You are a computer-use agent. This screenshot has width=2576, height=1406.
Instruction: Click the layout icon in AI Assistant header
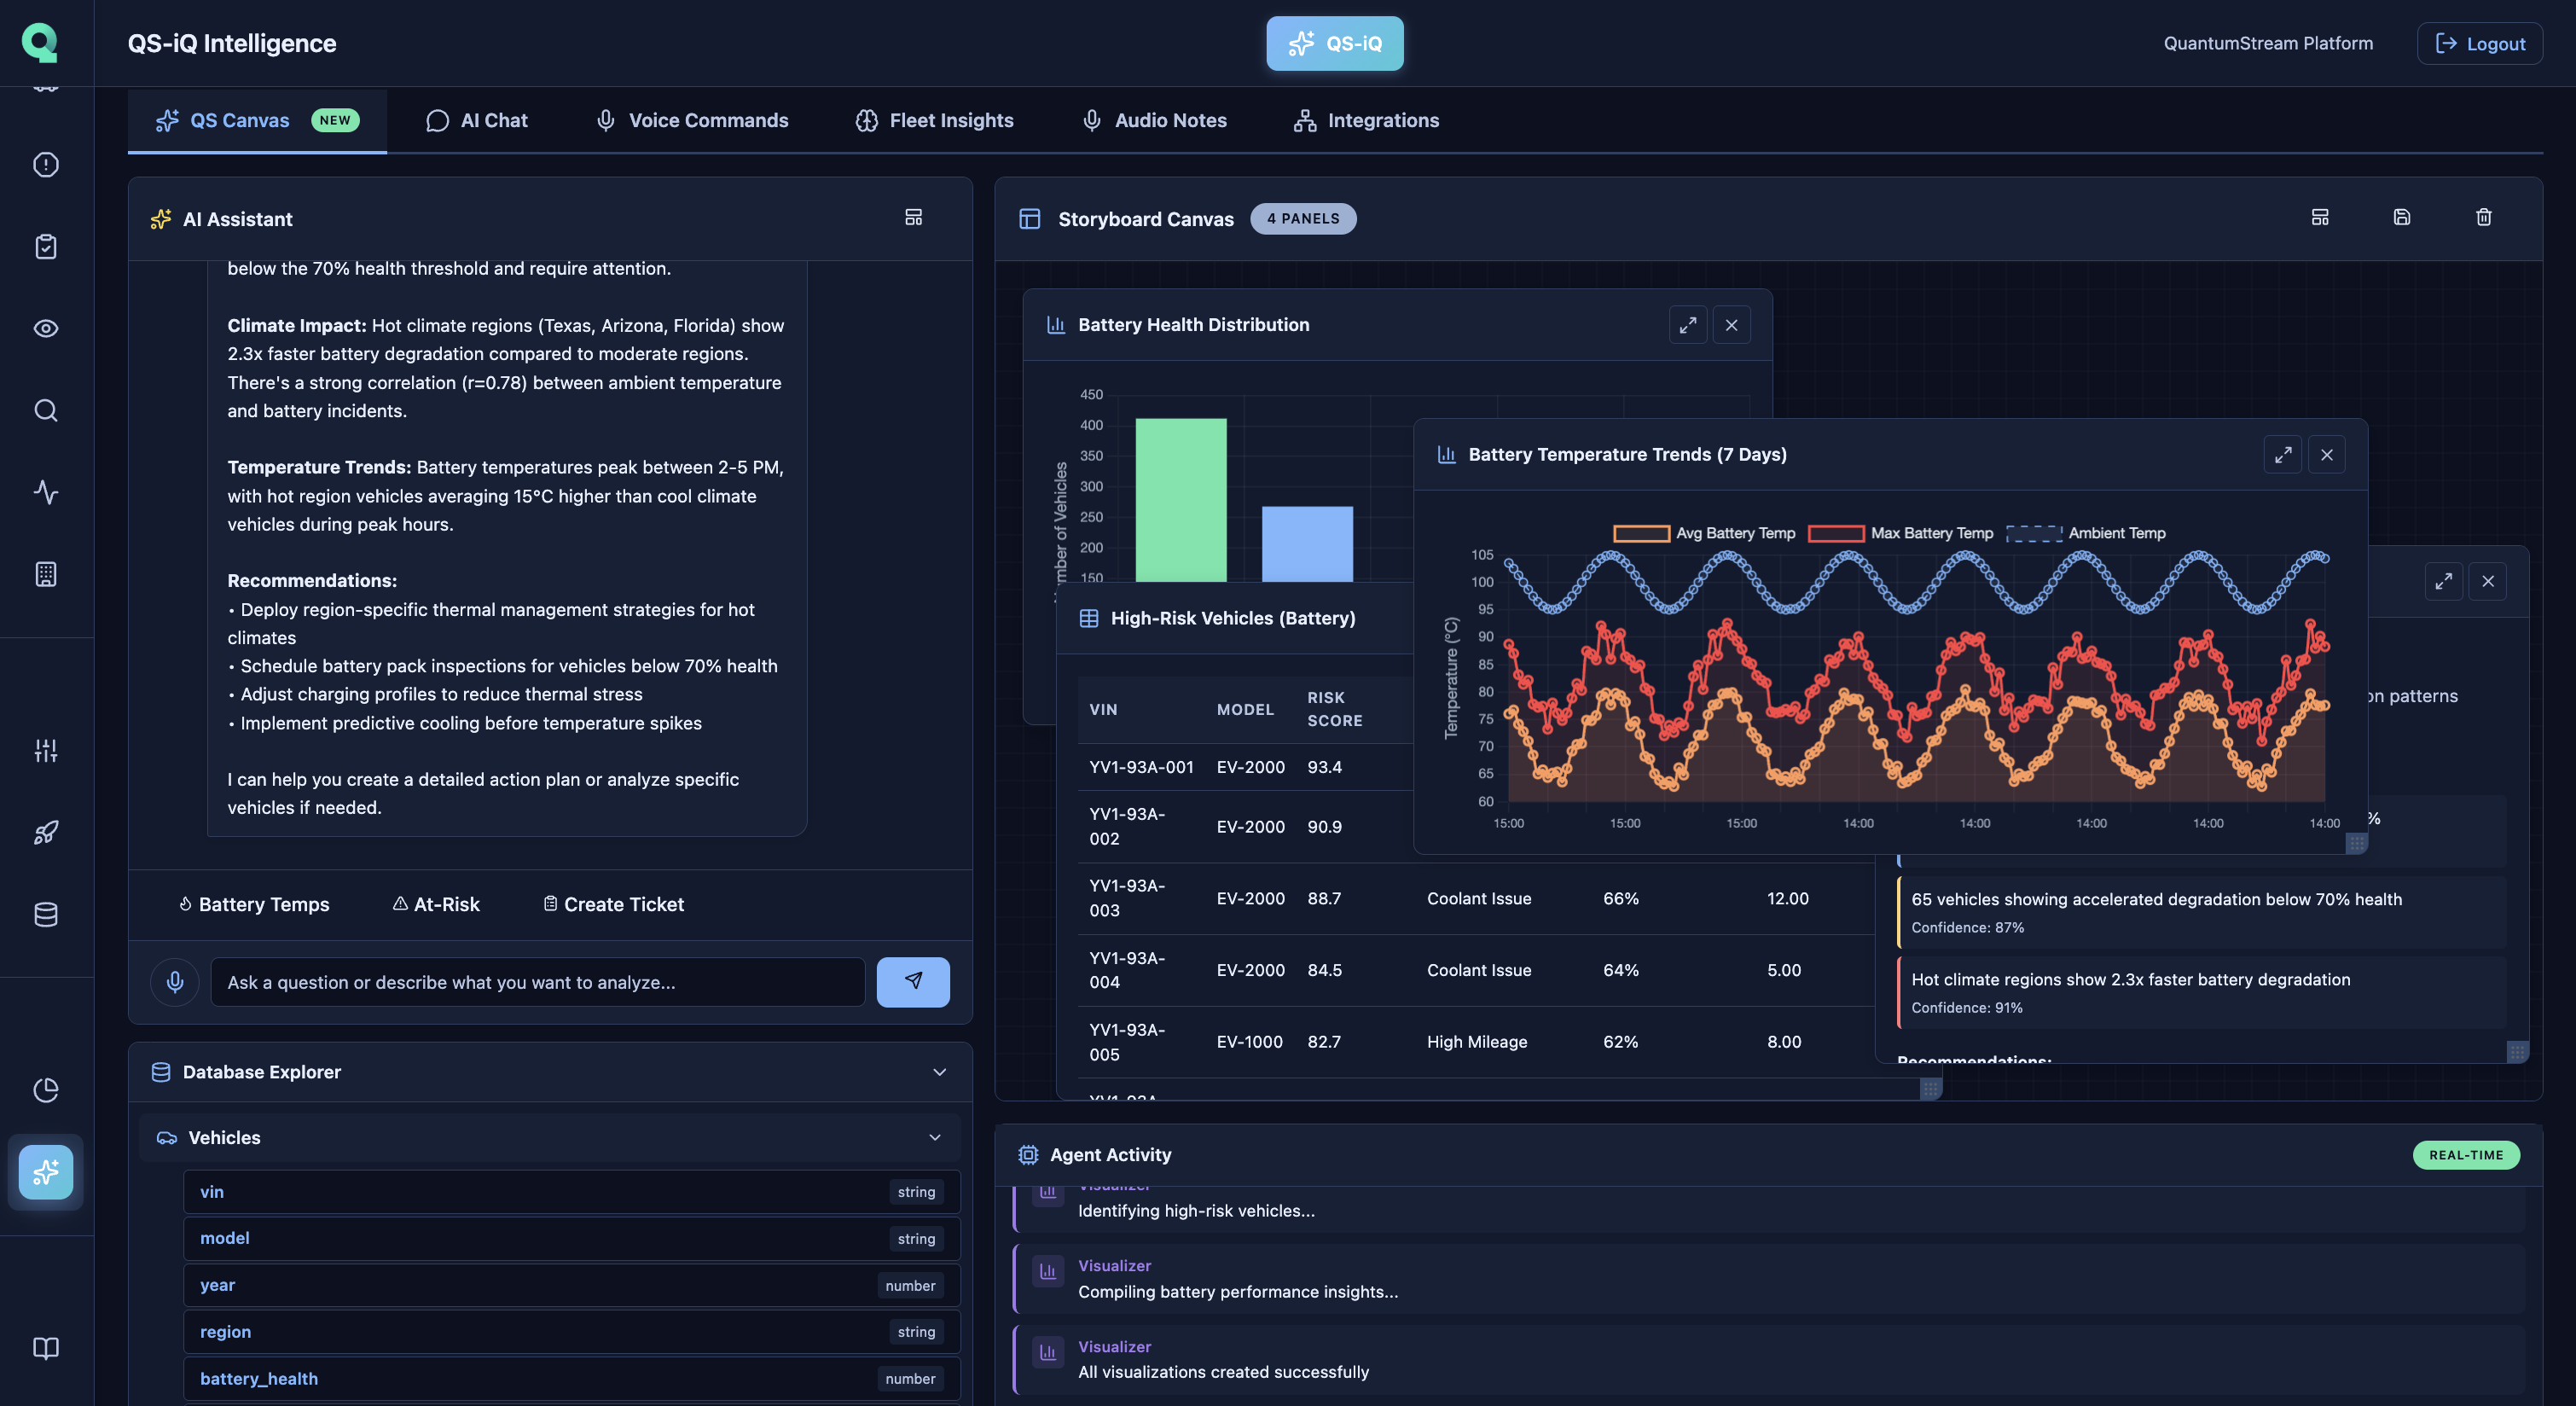[x=913, y=218]
